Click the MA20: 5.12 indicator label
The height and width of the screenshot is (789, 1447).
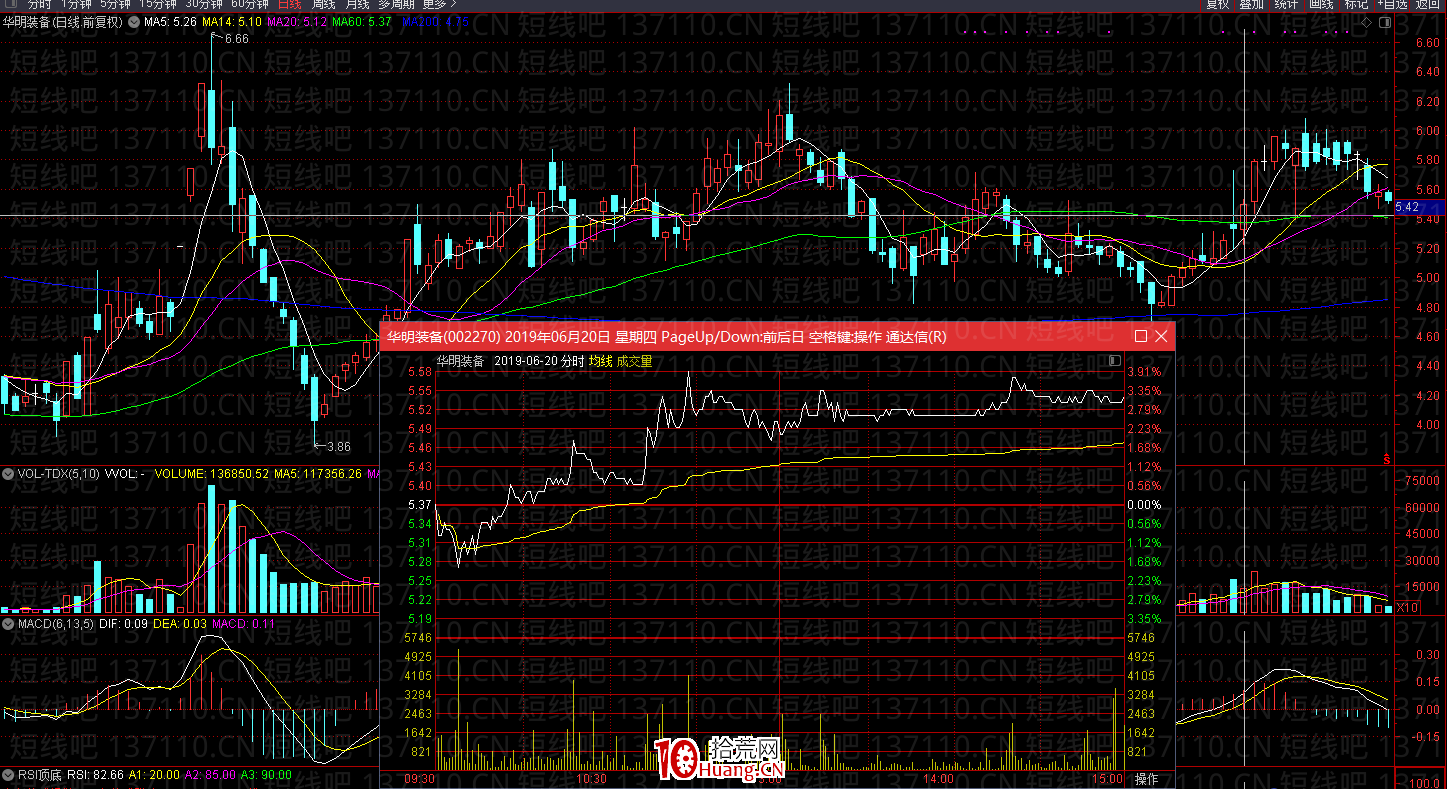299,21
